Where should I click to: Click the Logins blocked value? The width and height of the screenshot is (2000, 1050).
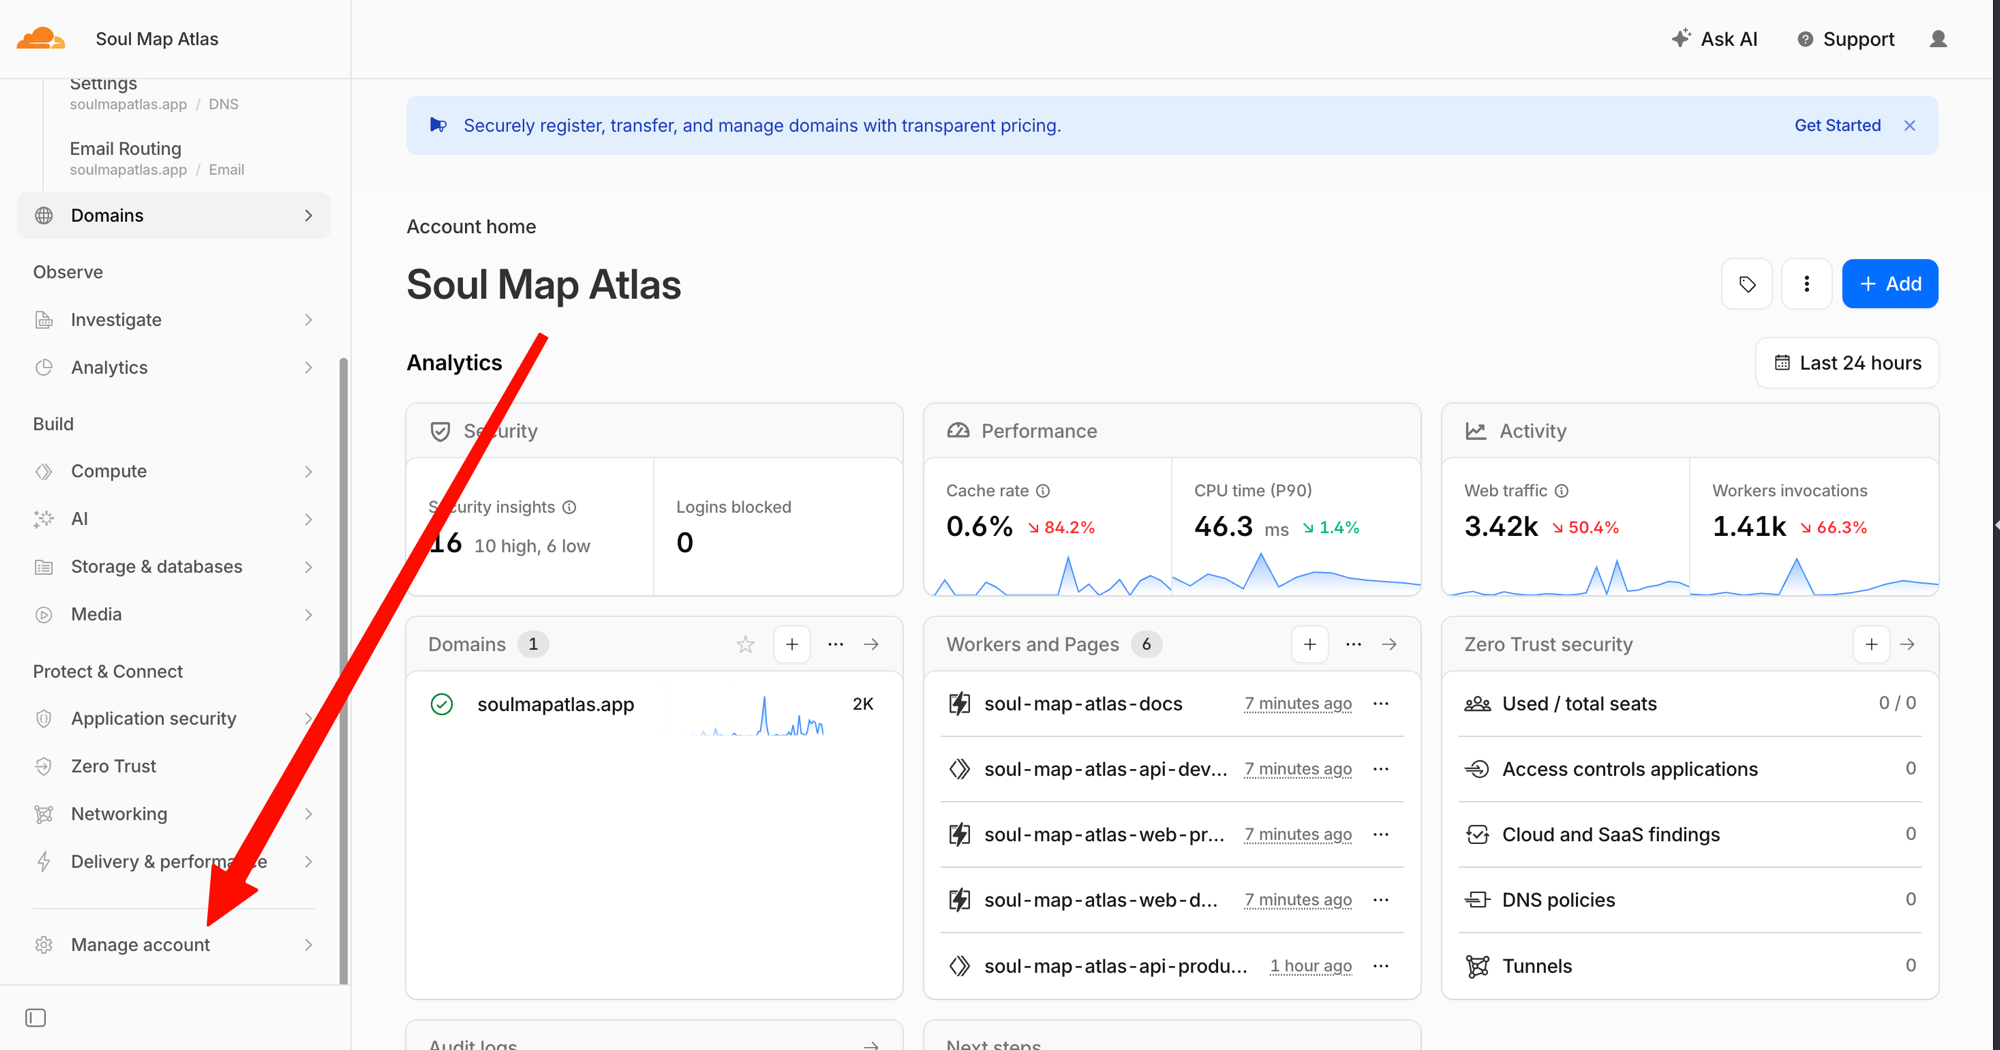684,543
